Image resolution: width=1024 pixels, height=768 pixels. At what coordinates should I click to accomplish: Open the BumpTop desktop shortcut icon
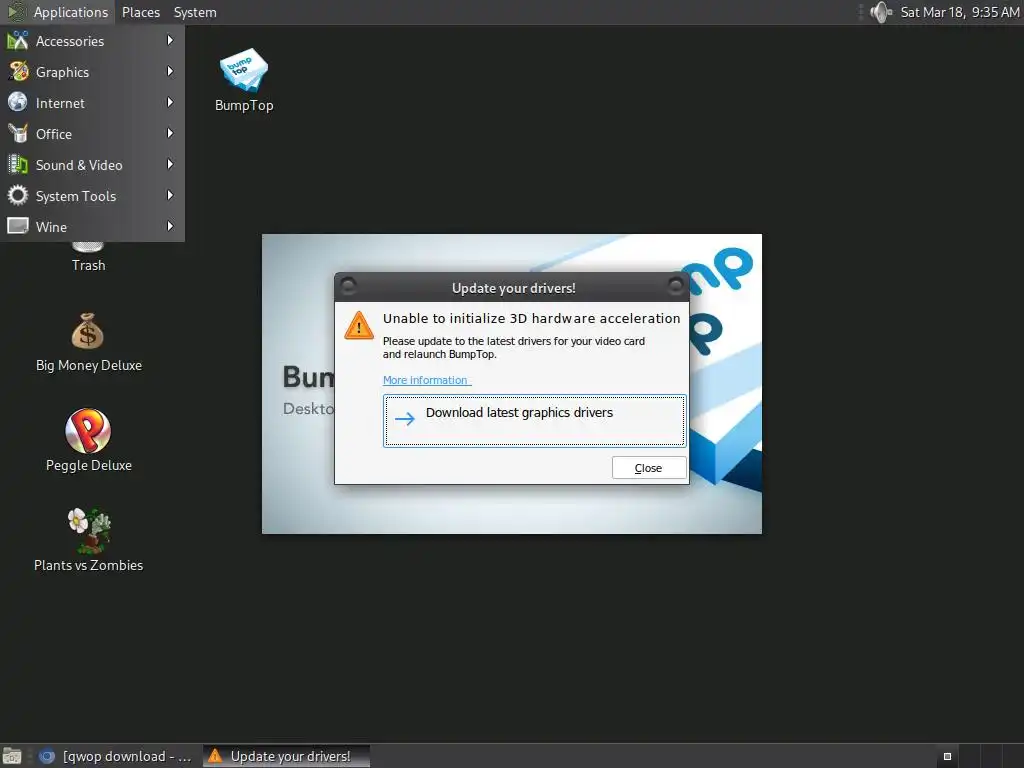point(244,71)
